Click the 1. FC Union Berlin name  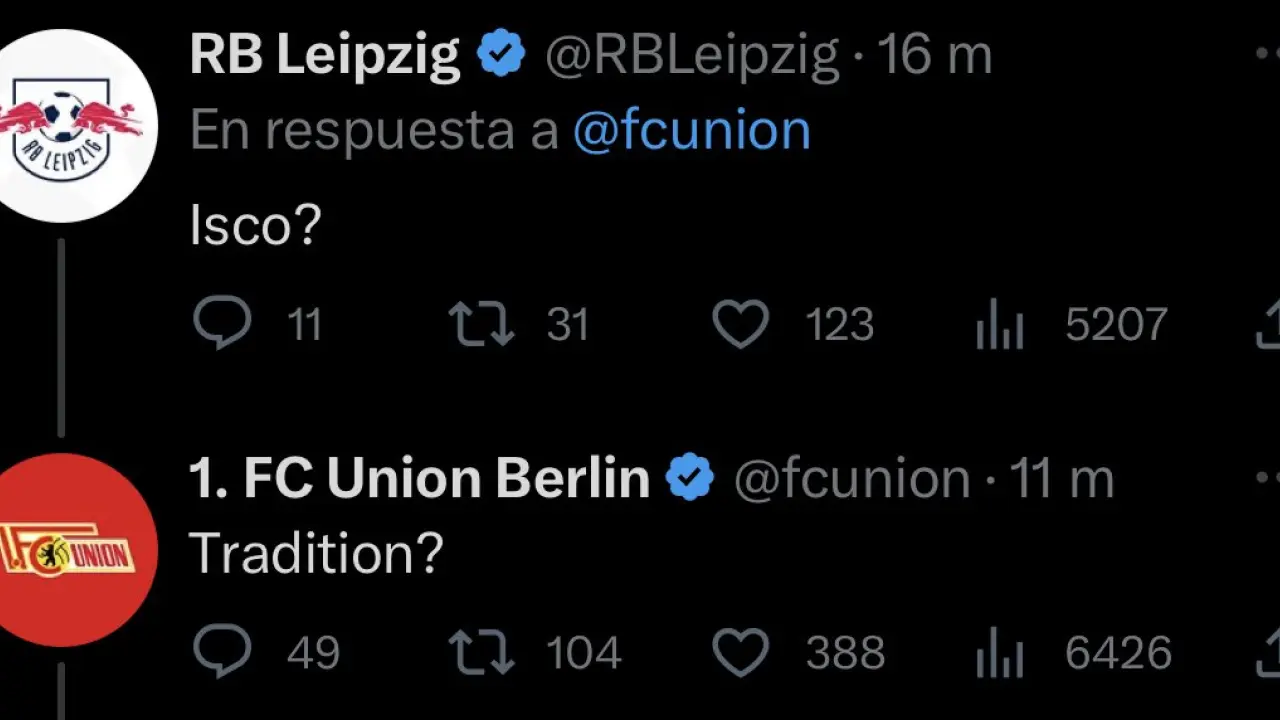pos(419,479)
